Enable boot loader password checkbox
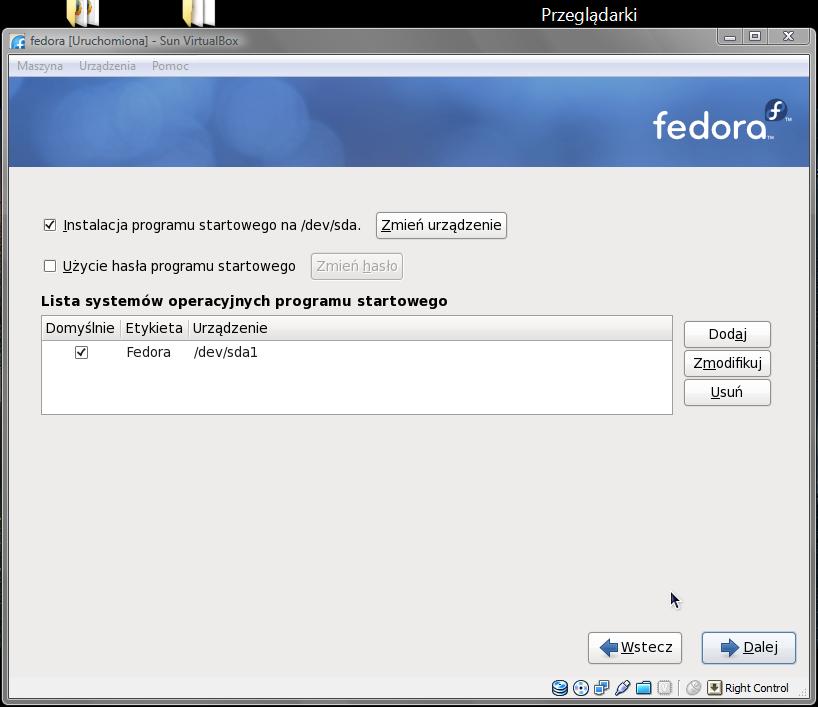The height and width of the screenshot is (707, 818). (50, 266)
